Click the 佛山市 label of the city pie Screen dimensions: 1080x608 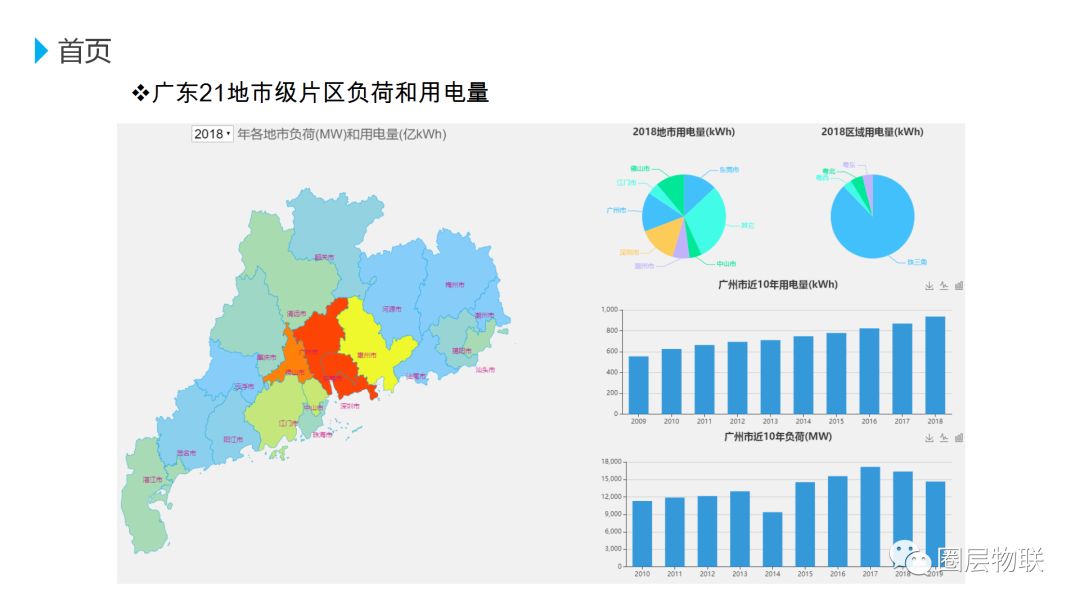click(x=640, y=168)
